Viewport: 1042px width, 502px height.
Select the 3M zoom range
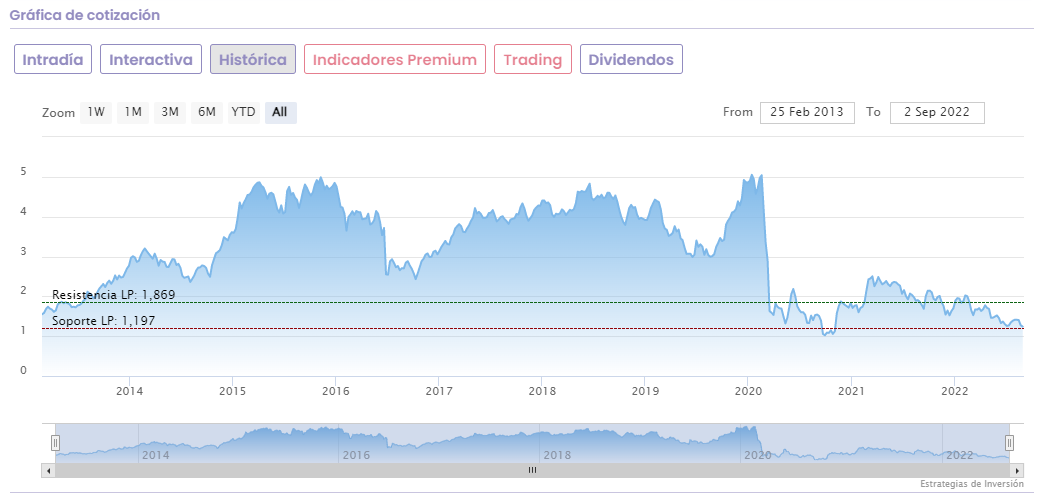click(170, 112)
